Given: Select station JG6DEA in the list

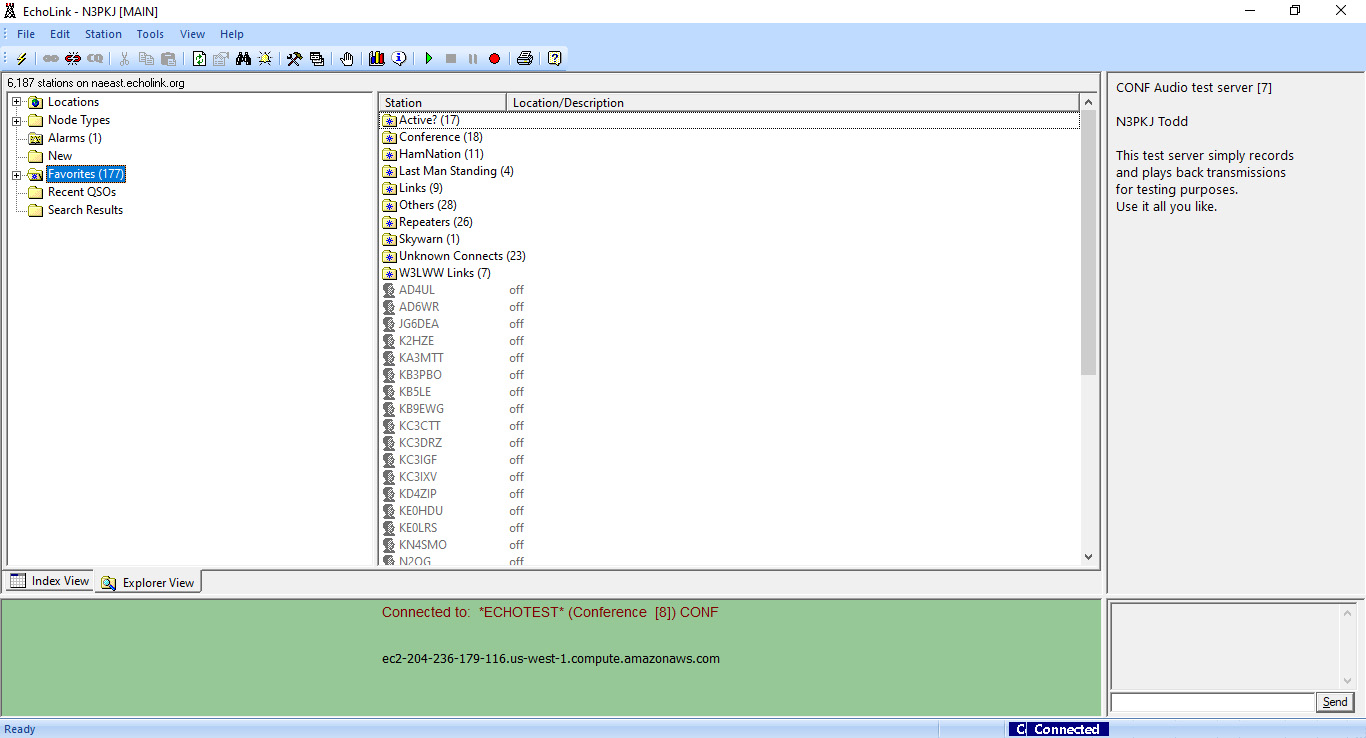Looking at the screenshot, I should 419,324.
